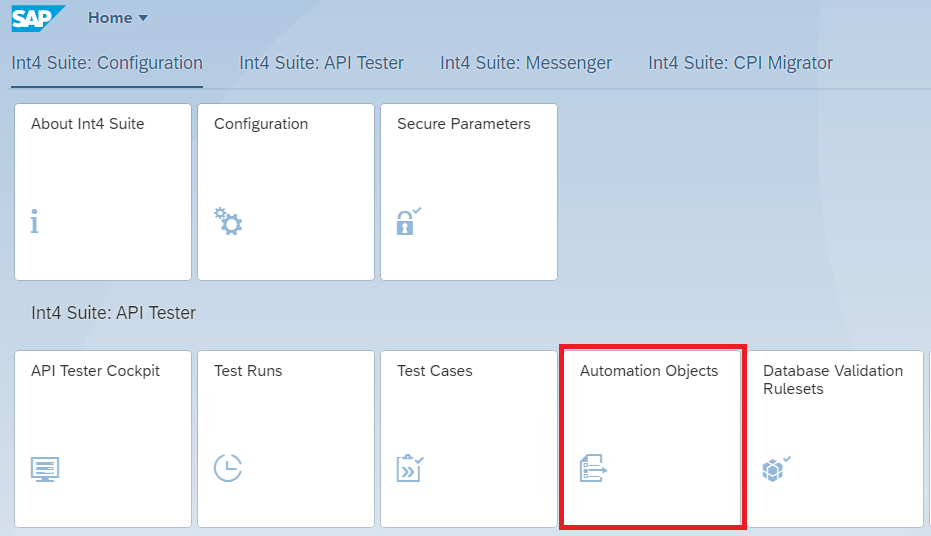Open the Automation Objects tile title
Viewport: 931px width, 536px height.
click(x=649, y=371)
